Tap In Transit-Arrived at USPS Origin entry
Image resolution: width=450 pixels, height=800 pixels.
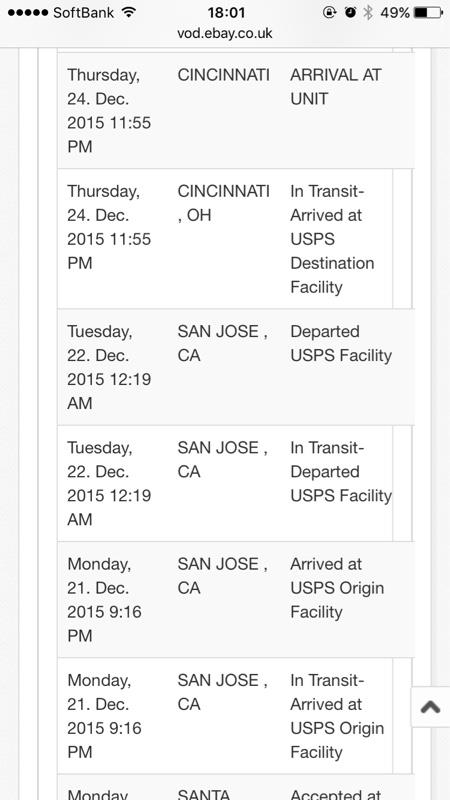pyautogui.click(x=337, y=716)
